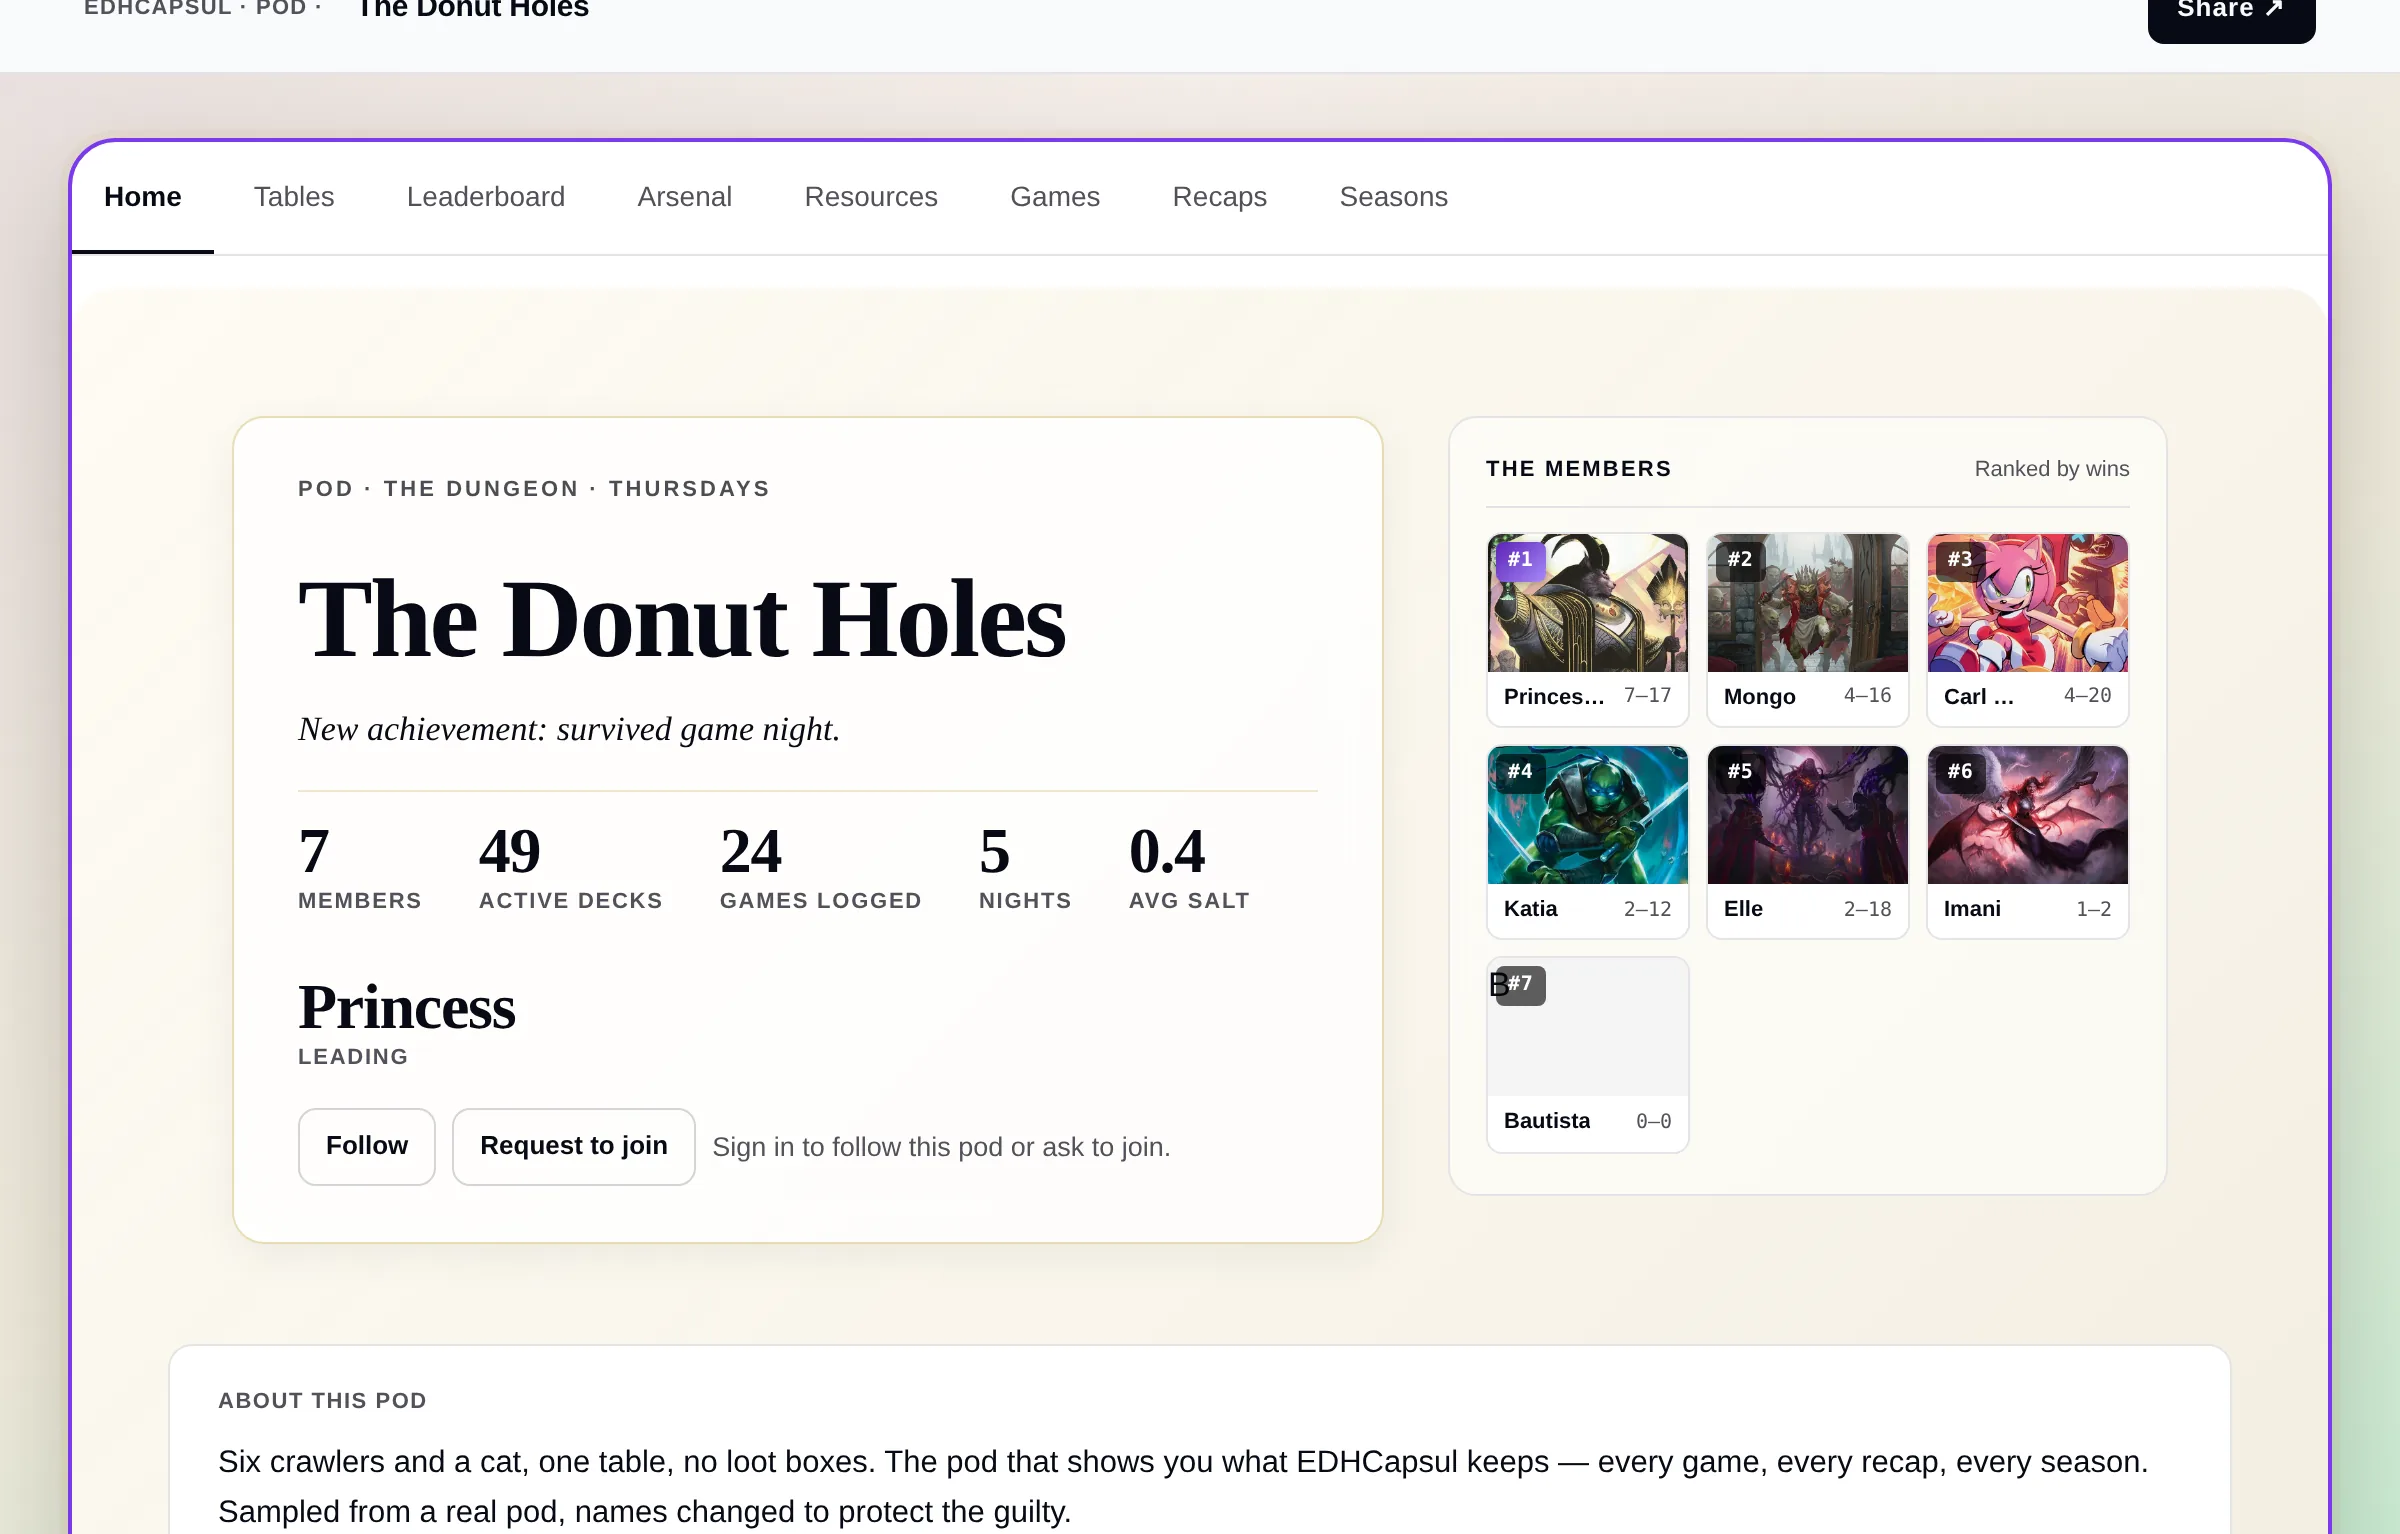Click the Princess leading name
This screenshot has height=1534, width=2400.
click(407, 1008)
